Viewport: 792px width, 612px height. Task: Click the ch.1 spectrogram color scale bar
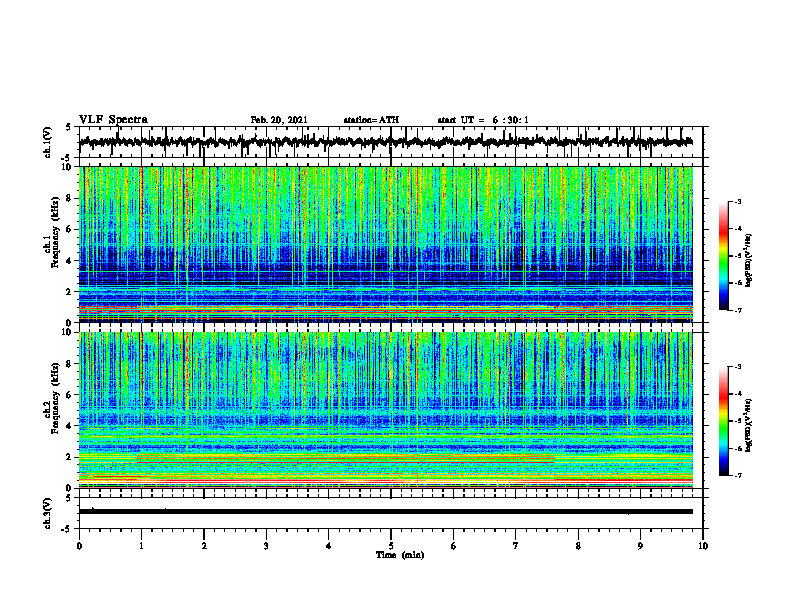[724, 256]
